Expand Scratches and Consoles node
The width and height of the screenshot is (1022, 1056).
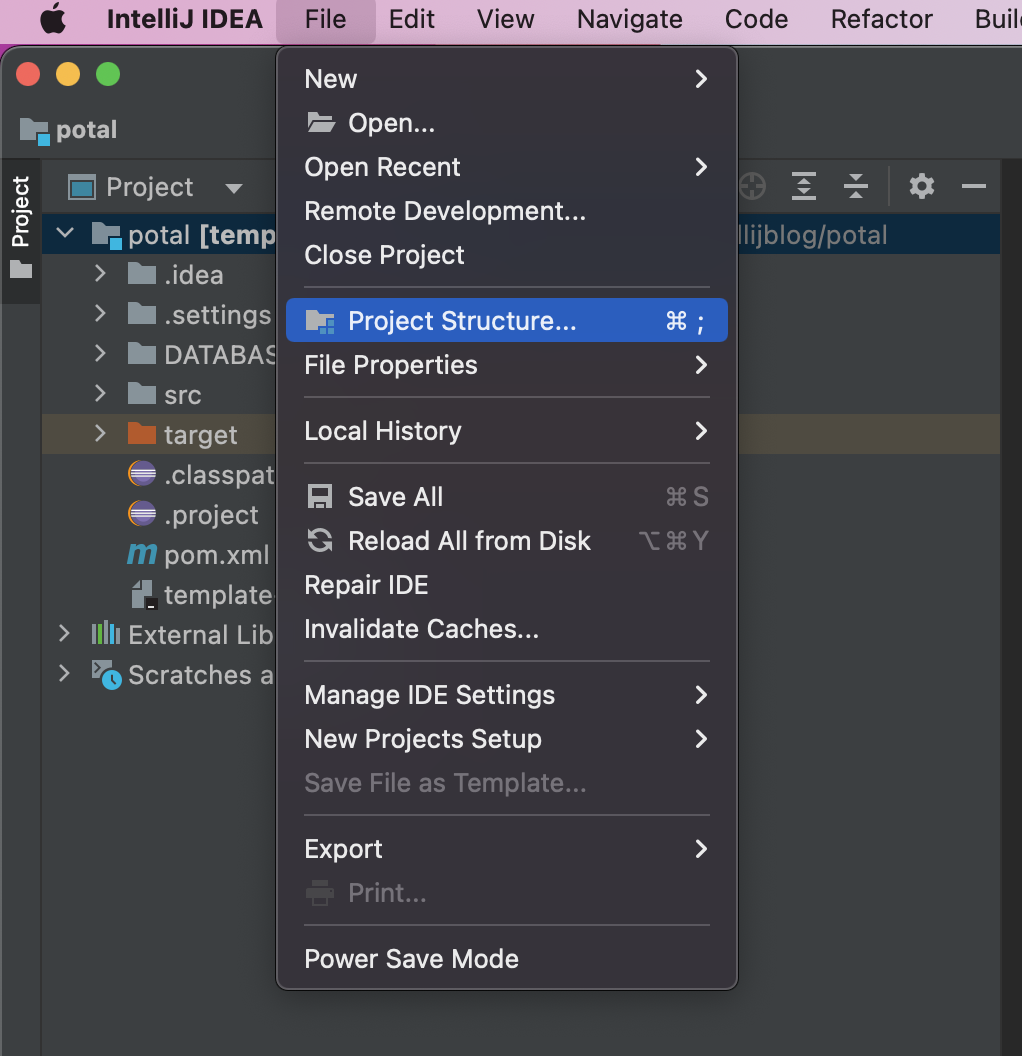pyautogui.click(x=64, y=673)
